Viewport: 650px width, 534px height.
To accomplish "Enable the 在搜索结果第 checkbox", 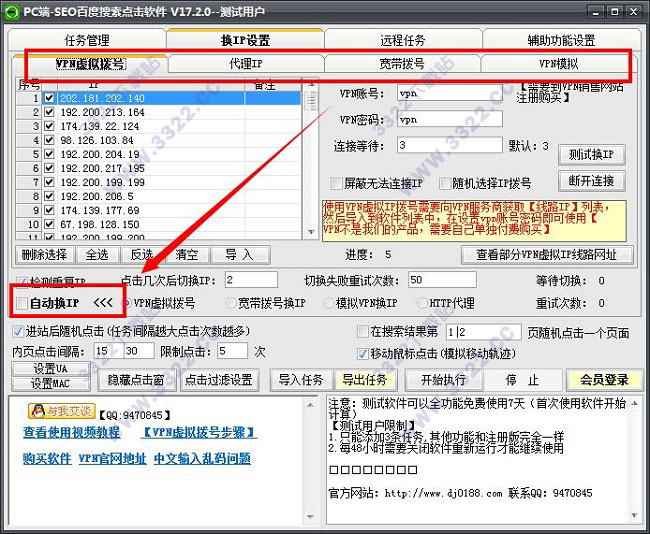I will coord(363,331).
